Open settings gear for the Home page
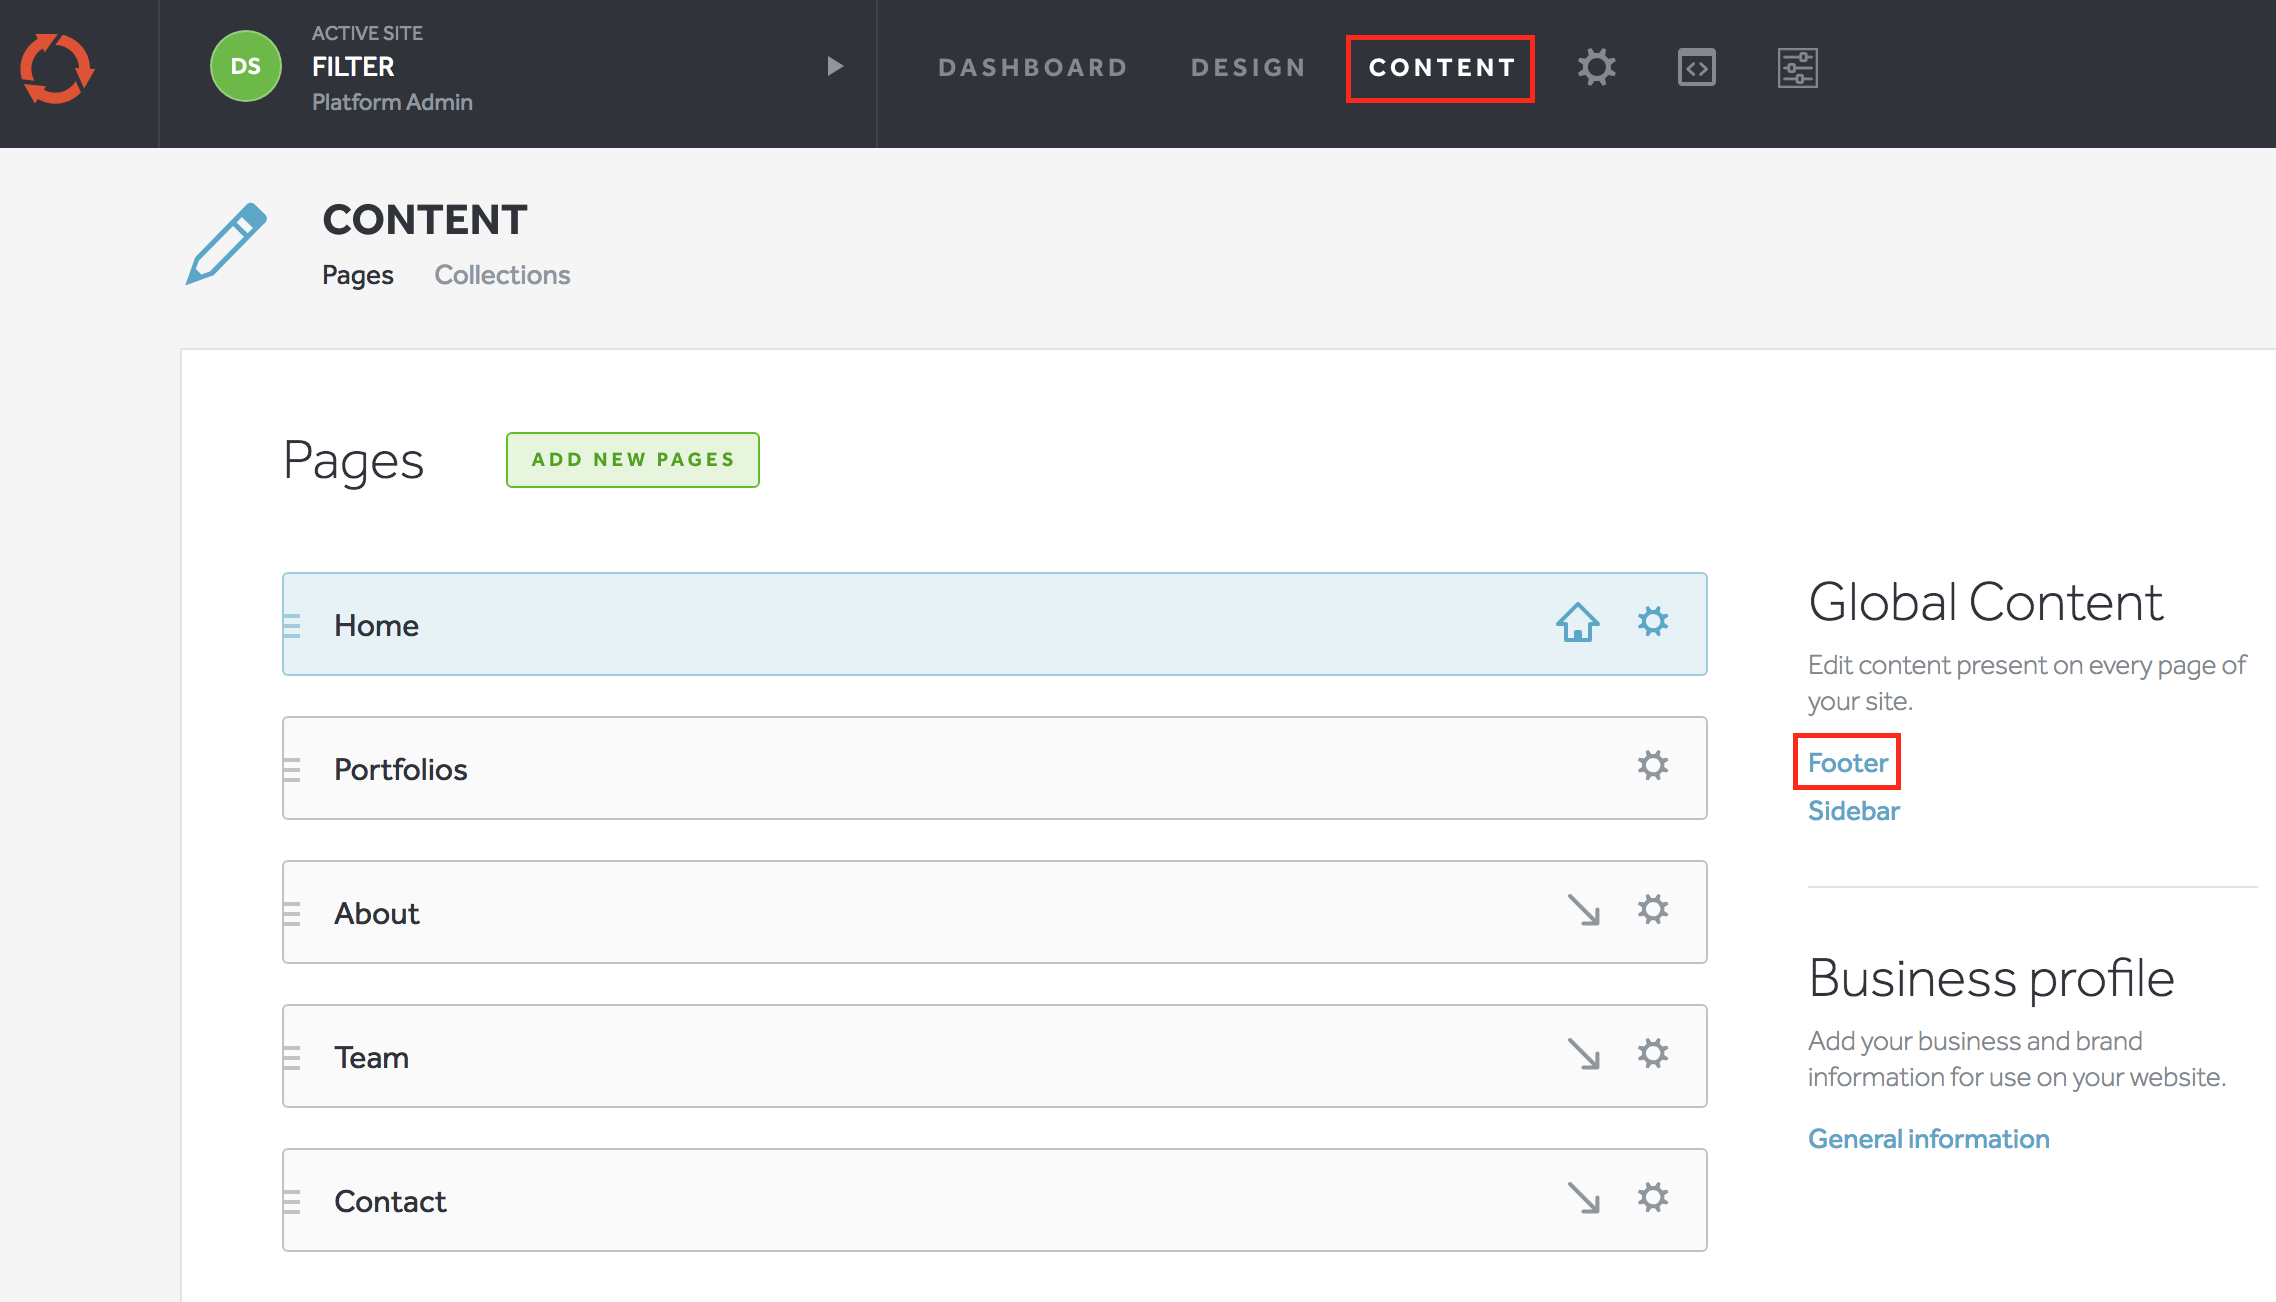 coord(1652,622)
